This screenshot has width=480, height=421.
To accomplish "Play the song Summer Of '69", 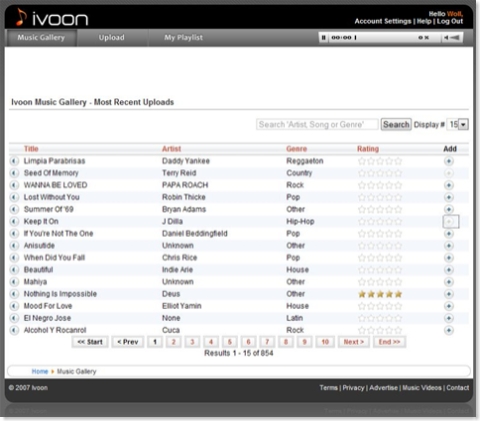I will pos(14,209).
